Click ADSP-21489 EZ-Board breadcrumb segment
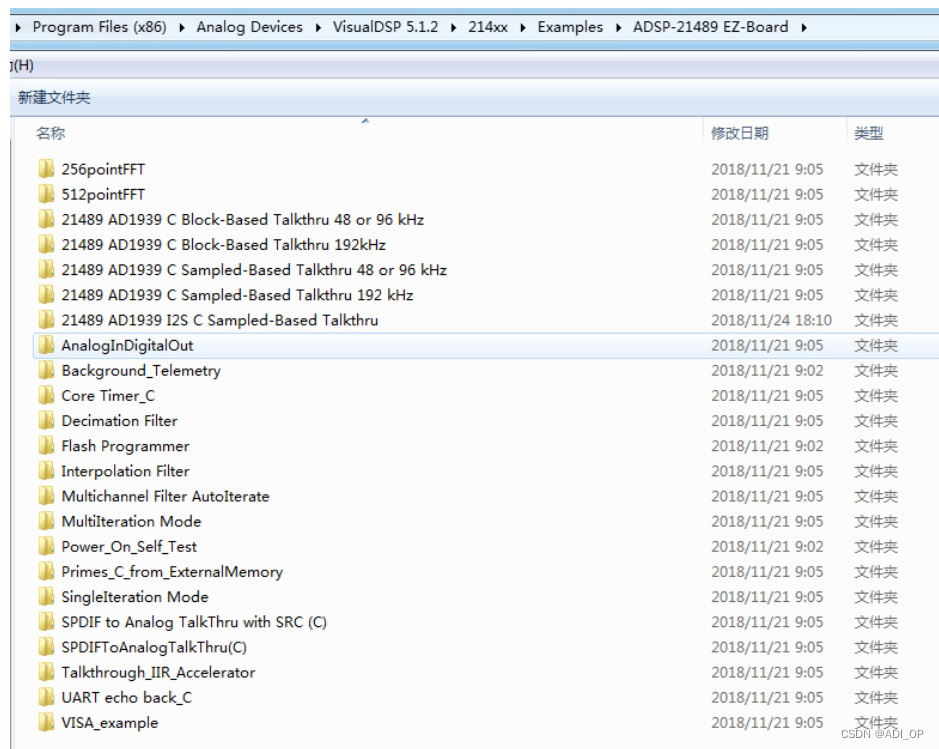Image resolution: width=939 pixels, height=749 pixels. click(x=710, y=27)
